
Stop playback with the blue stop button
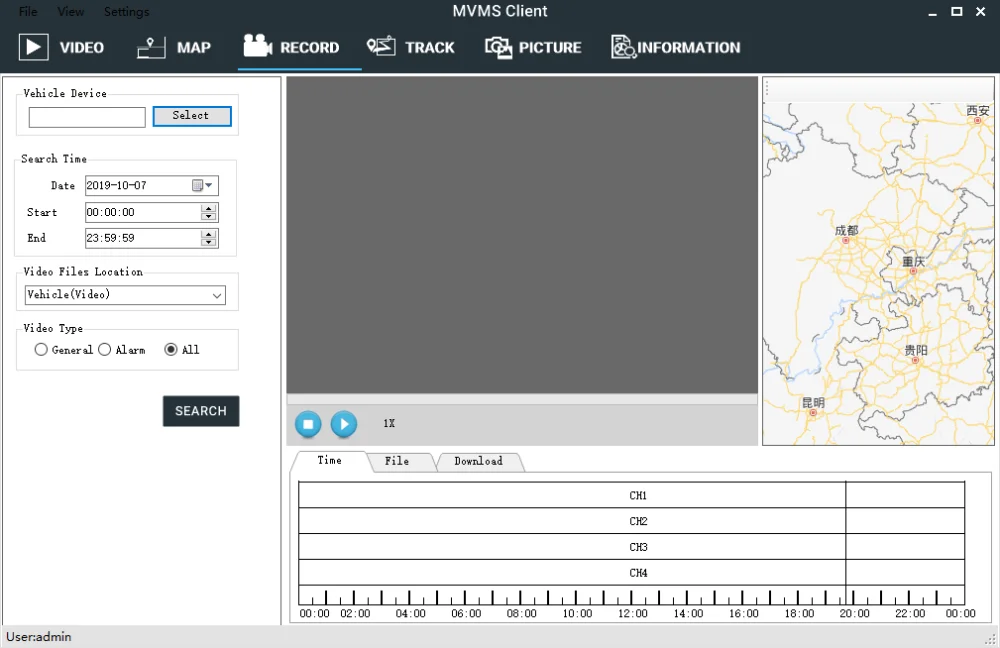coord(308,424)
